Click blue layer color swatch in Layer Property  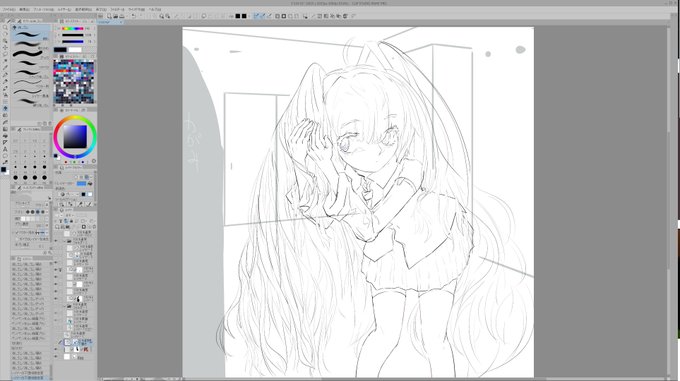coord(81,184)
